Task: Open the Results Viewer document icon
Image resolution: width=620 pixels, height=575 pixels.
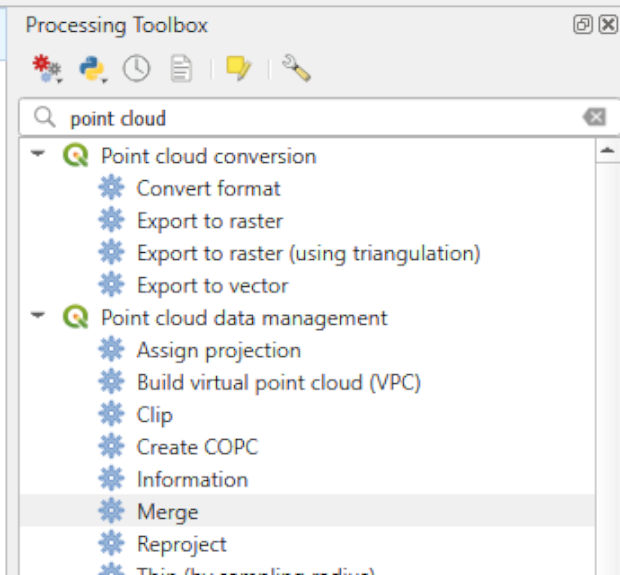Action: [x=181, y=69]
